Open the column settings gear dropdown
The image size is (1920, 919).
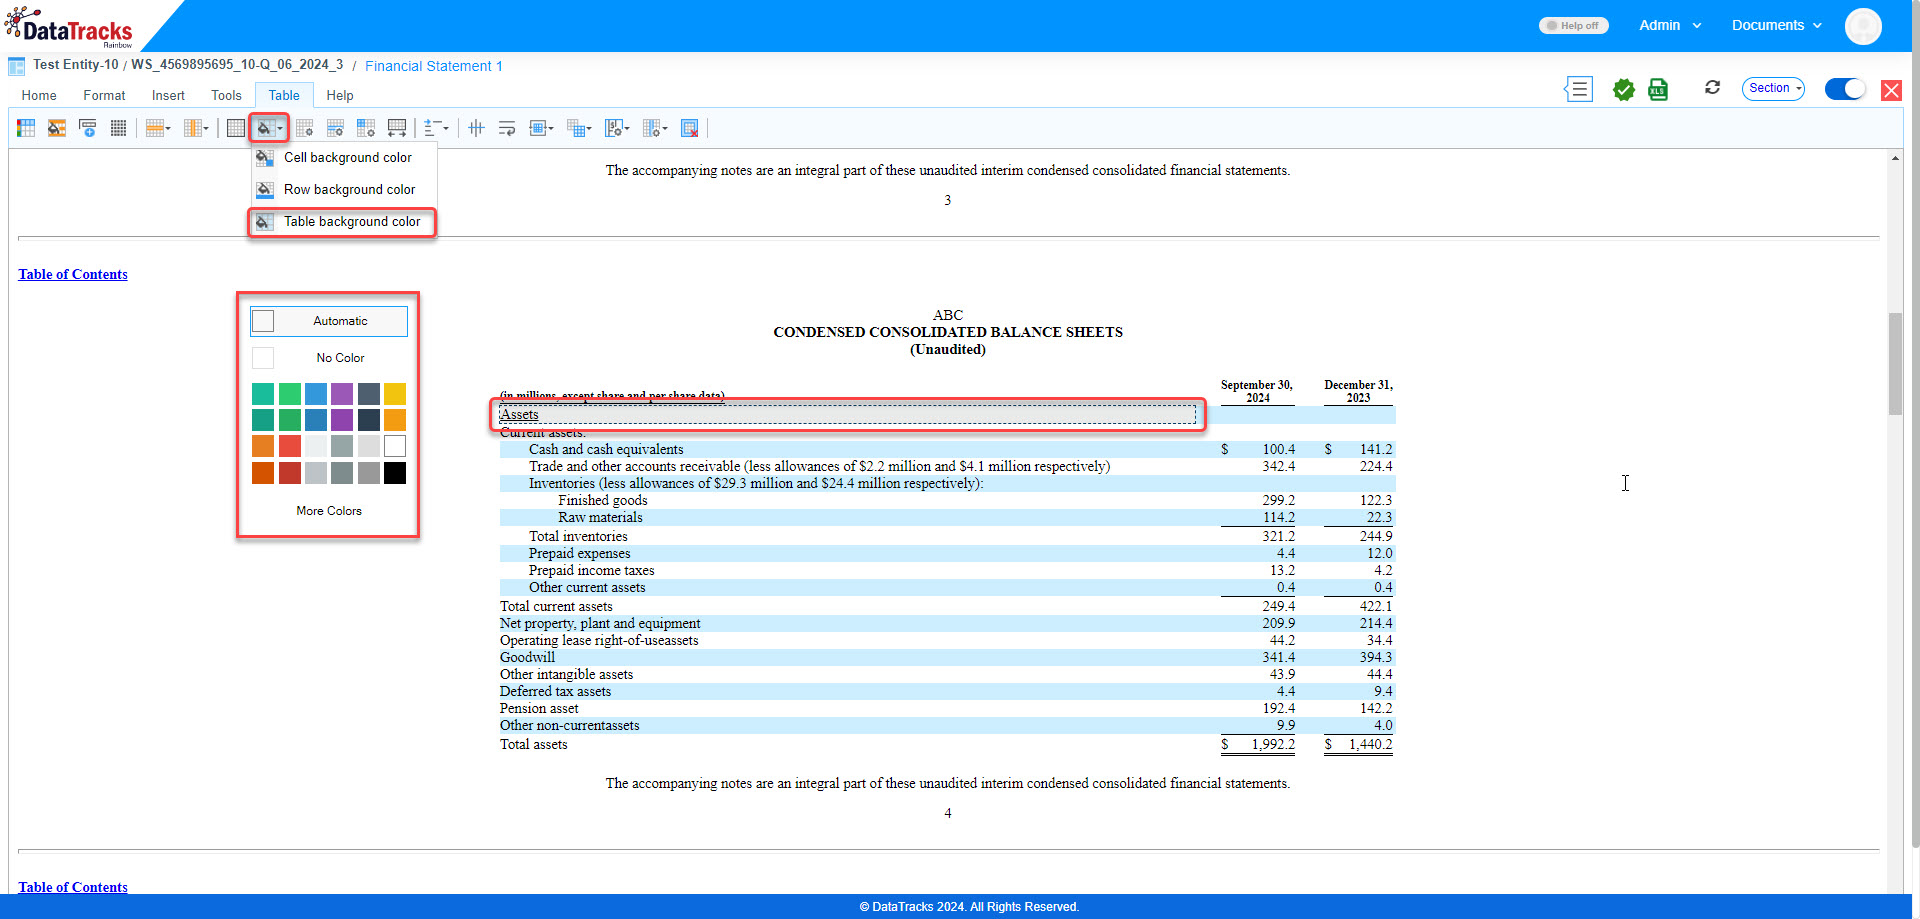pos(655,128)
